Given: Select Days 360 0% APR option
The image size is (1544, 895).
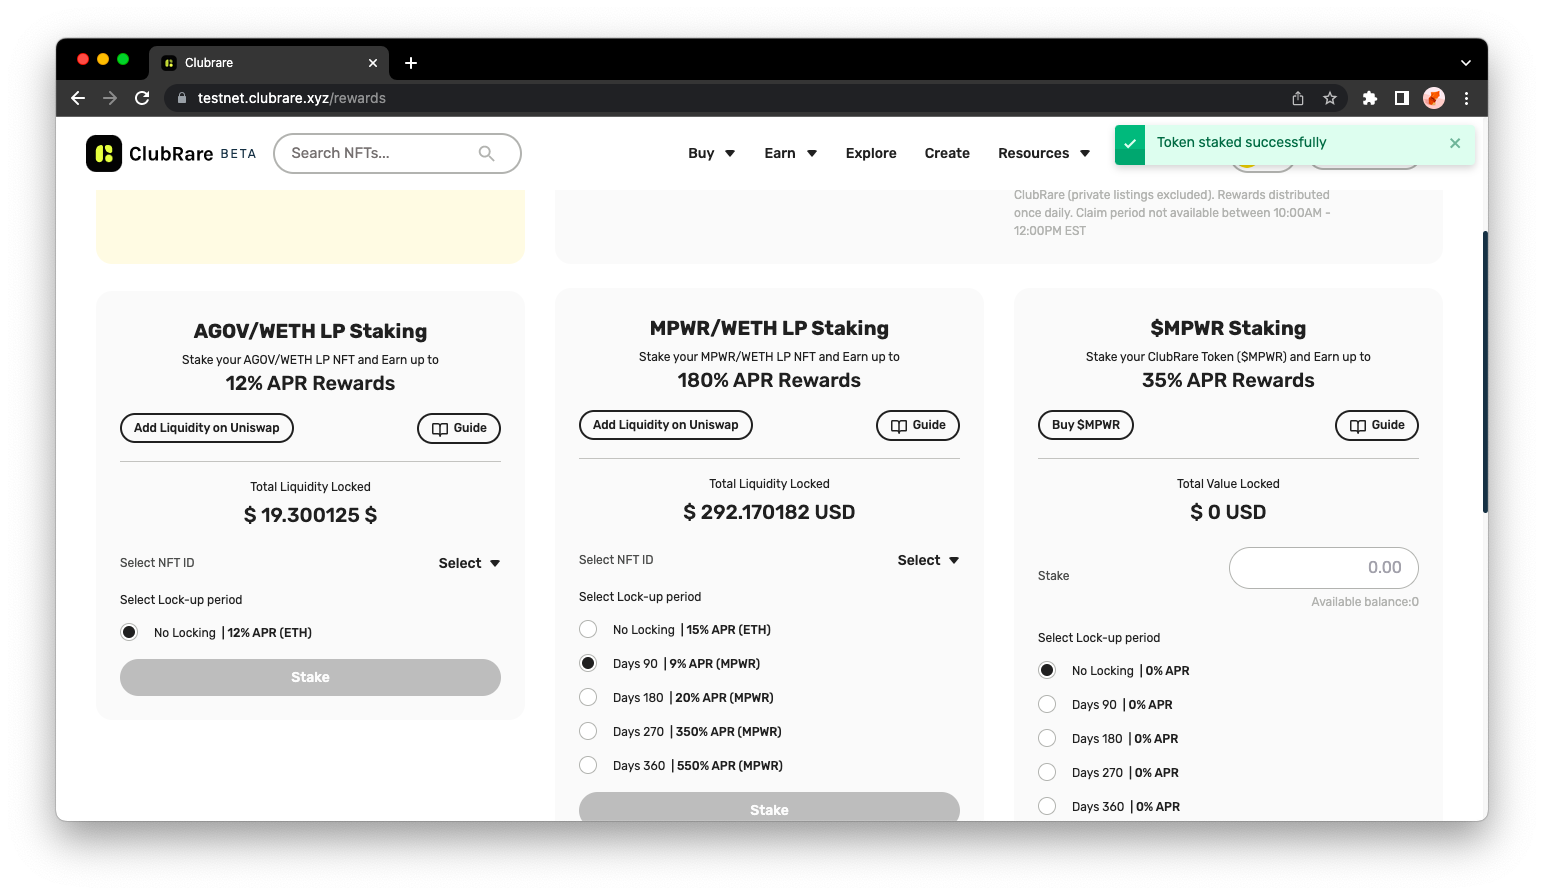Looking at the screenshot, I should pyautogui.click(x=1047, y=806).
